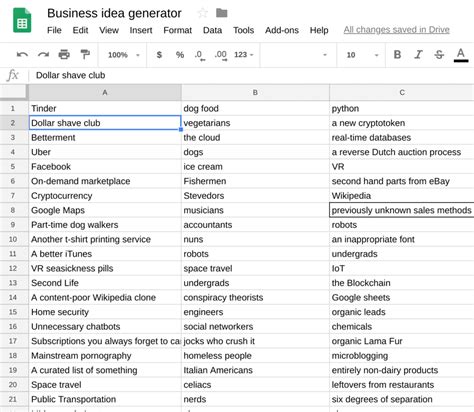This screenshot has height=412, width=474.
Task: Click cell containing previously unknown sales methods
Action: [x=402, y=210]
